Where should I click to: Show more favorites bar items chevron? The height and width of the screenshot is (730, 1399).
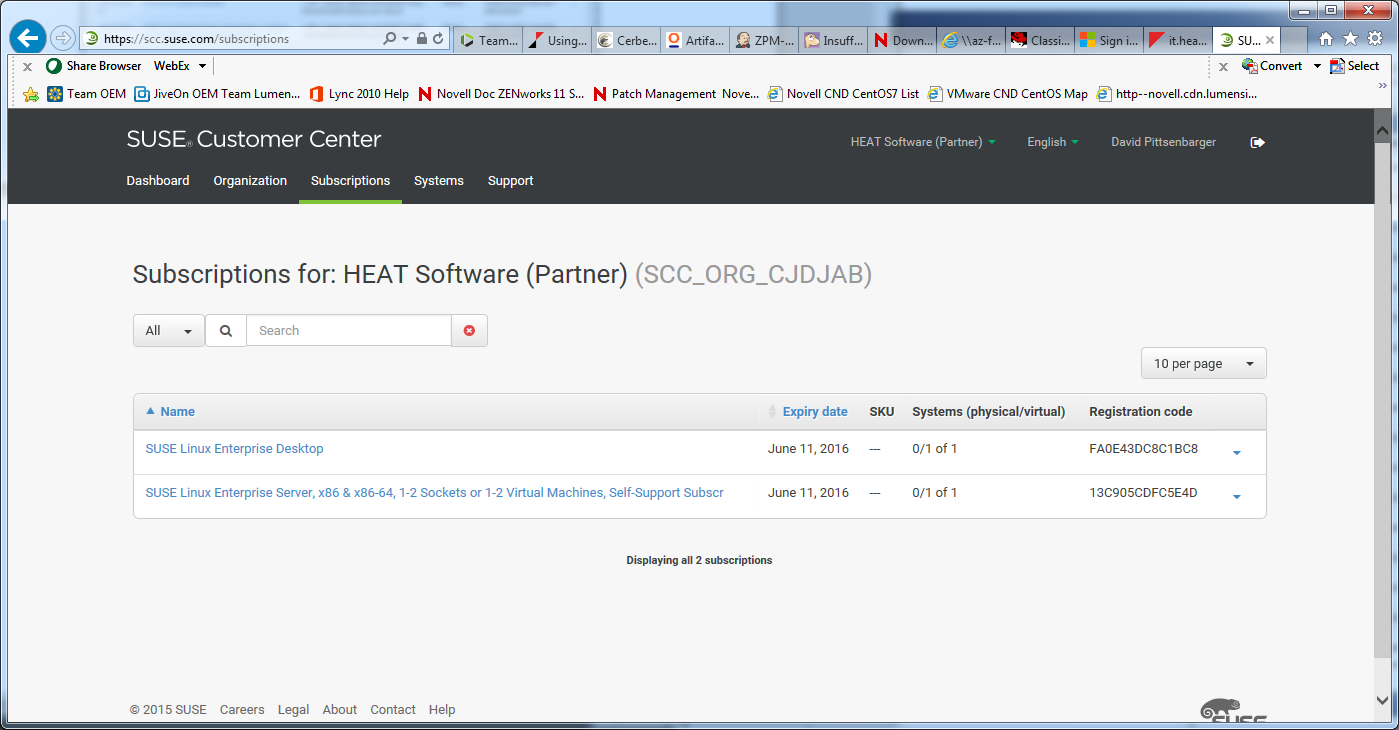(1382, 87)
